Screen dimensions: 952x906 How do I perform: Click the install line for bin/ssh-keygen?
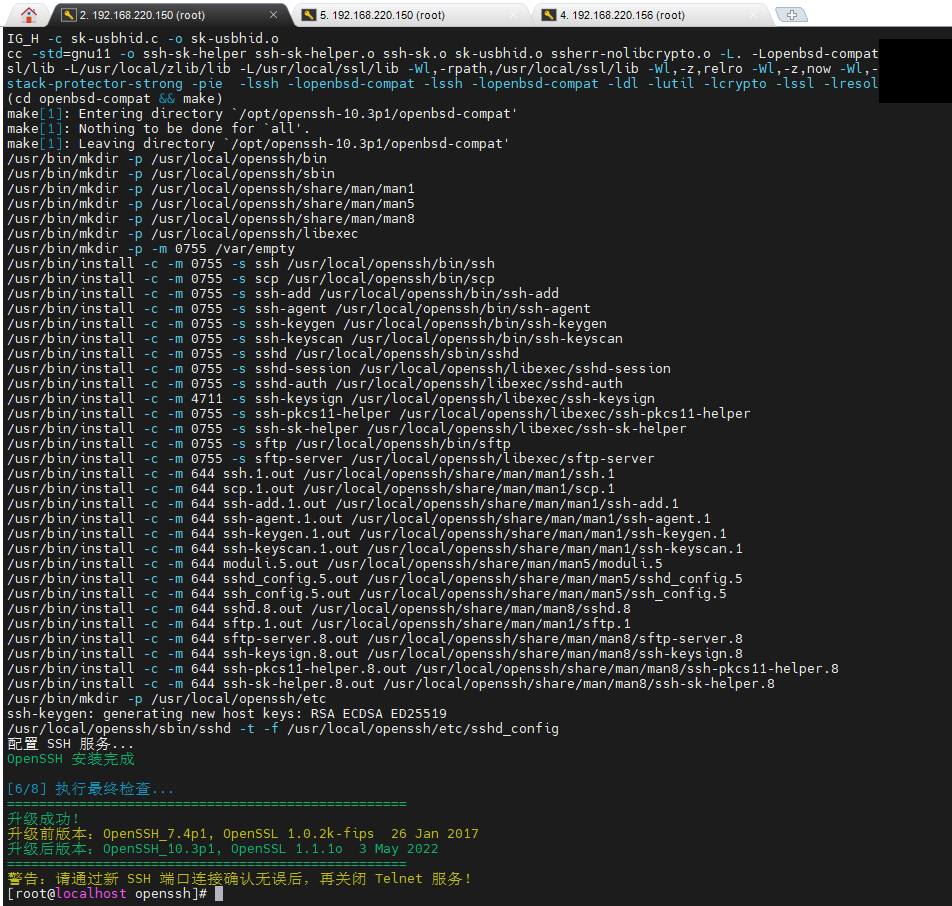click(307, 324)
